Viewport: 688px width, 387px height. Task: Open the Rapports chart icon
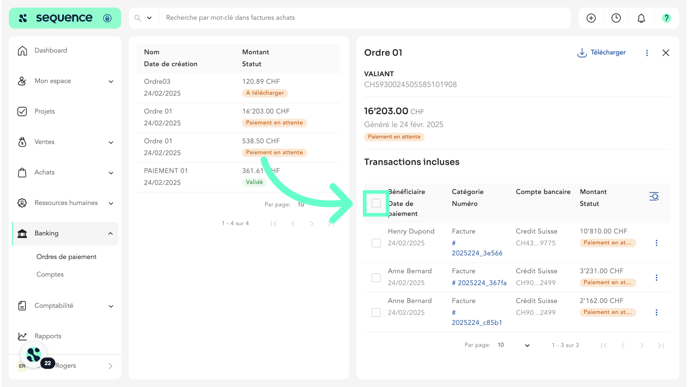(x=22, y=336)
